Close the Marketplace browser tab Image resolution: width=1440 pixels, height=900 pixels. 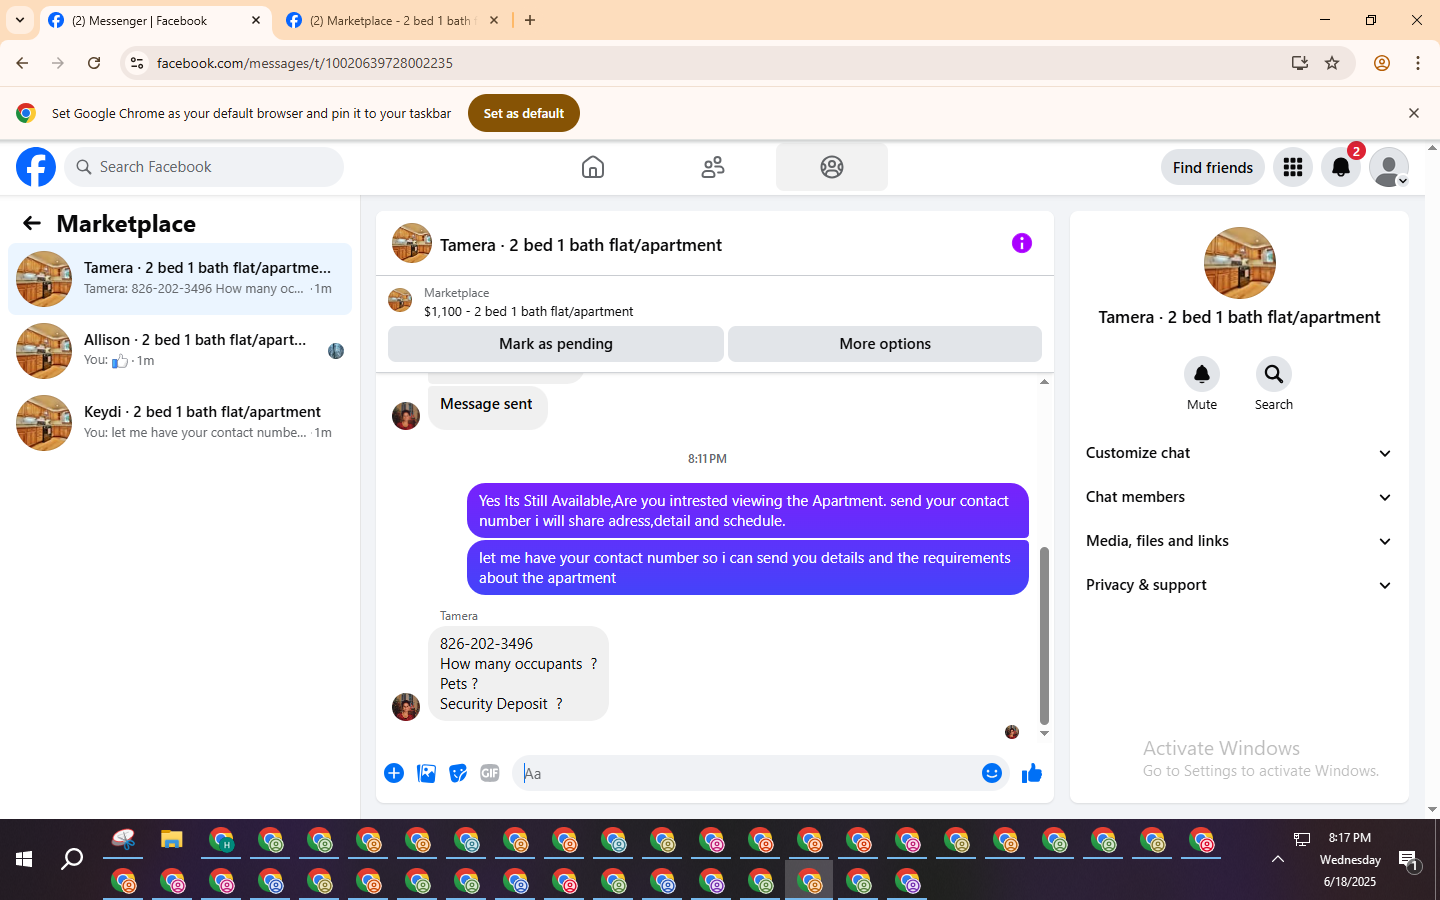coord(494,20)
